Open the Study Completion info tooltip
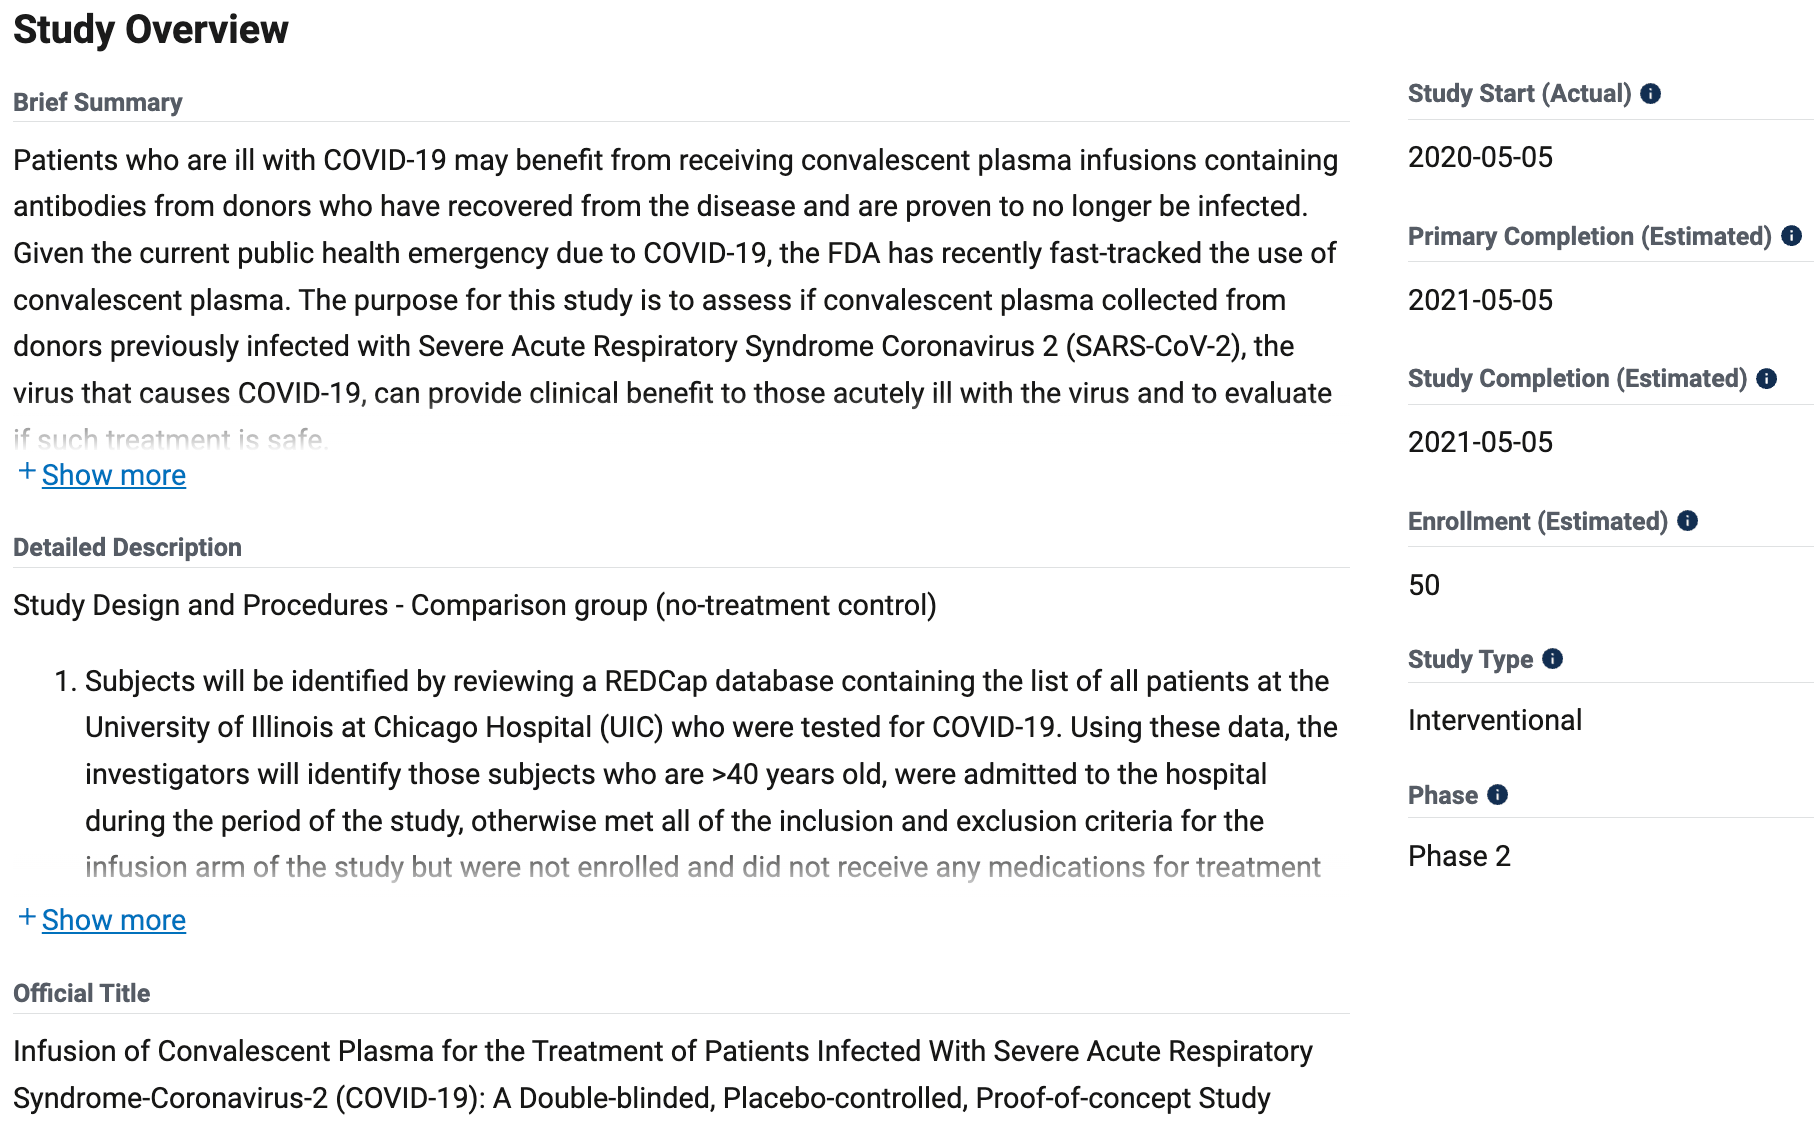 [1767, 379]
